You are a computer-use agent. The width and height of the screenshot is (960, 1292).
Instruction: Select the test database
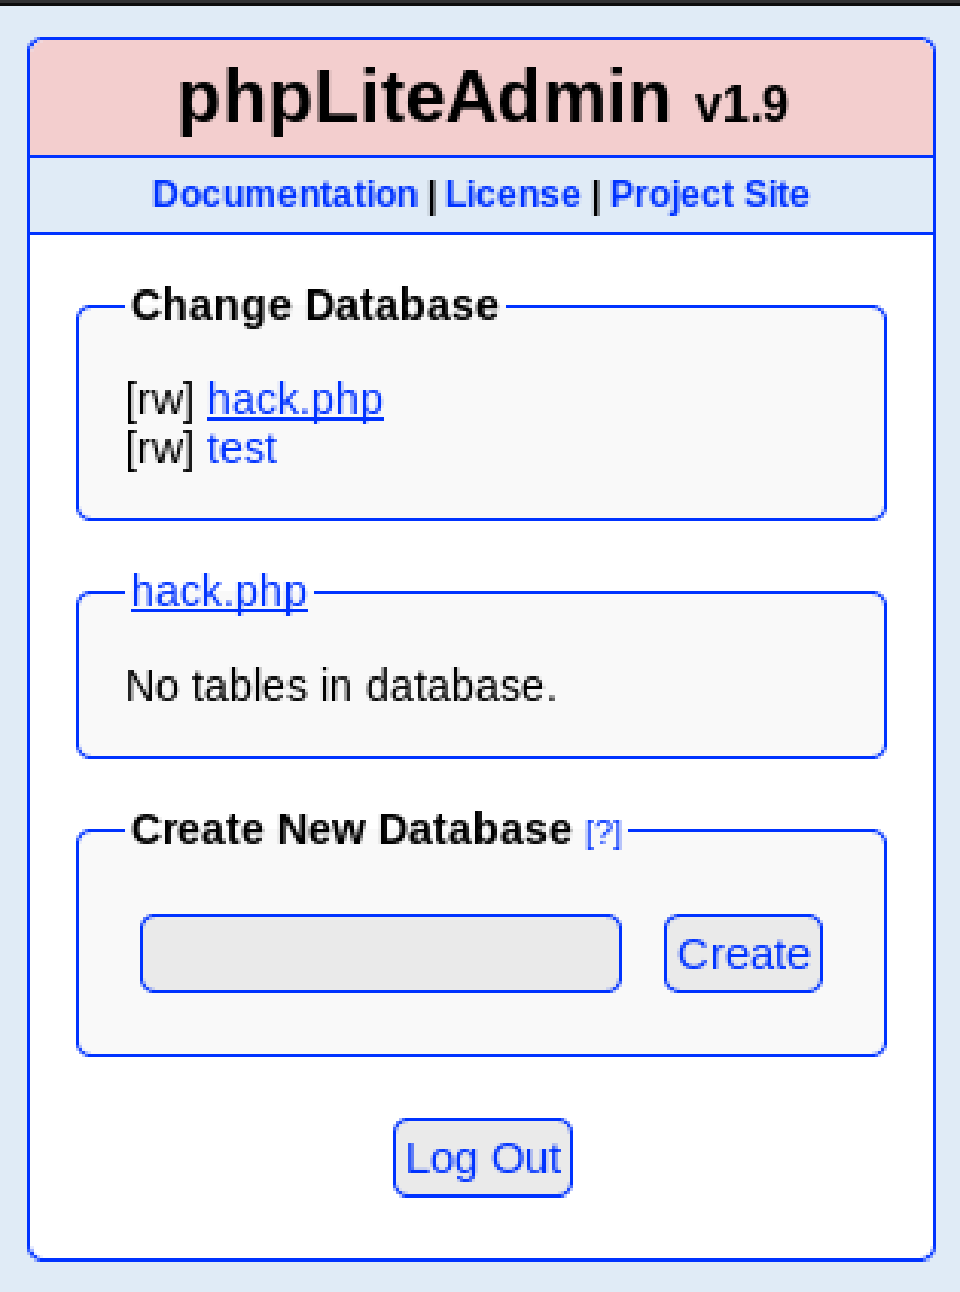coord(241,448)
